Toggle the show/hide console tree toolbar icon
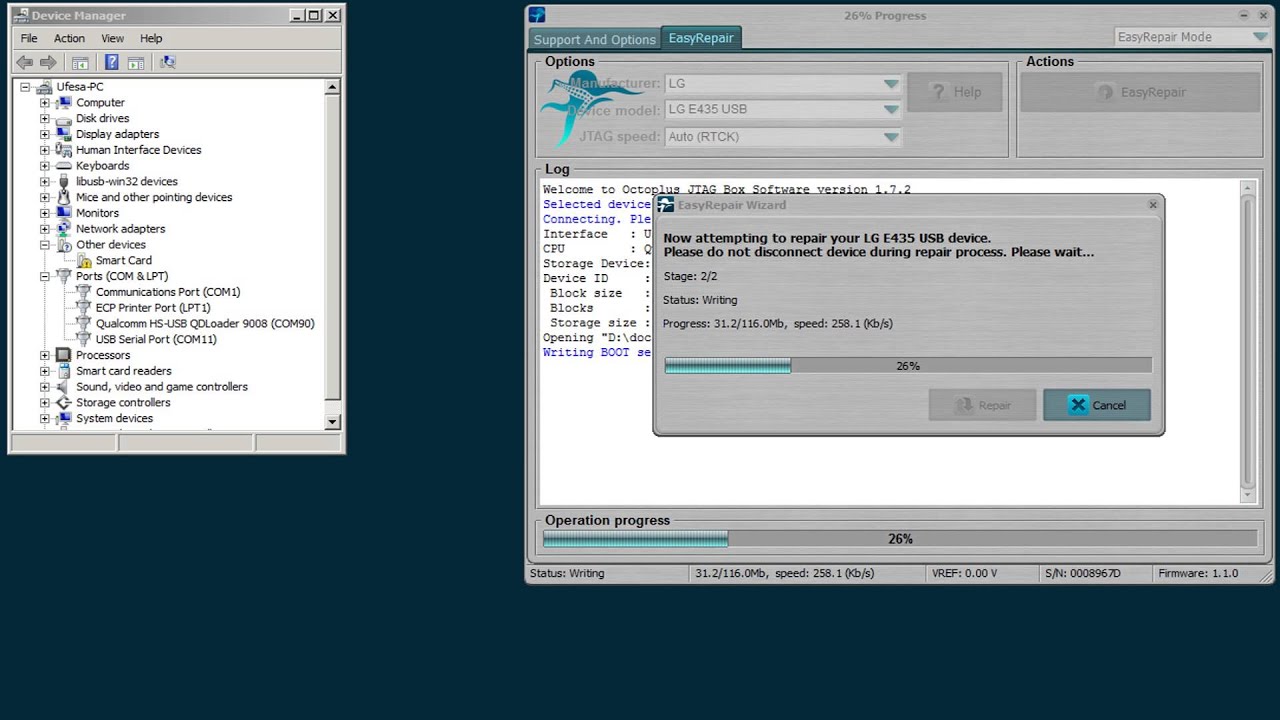 tap(80, 62)
